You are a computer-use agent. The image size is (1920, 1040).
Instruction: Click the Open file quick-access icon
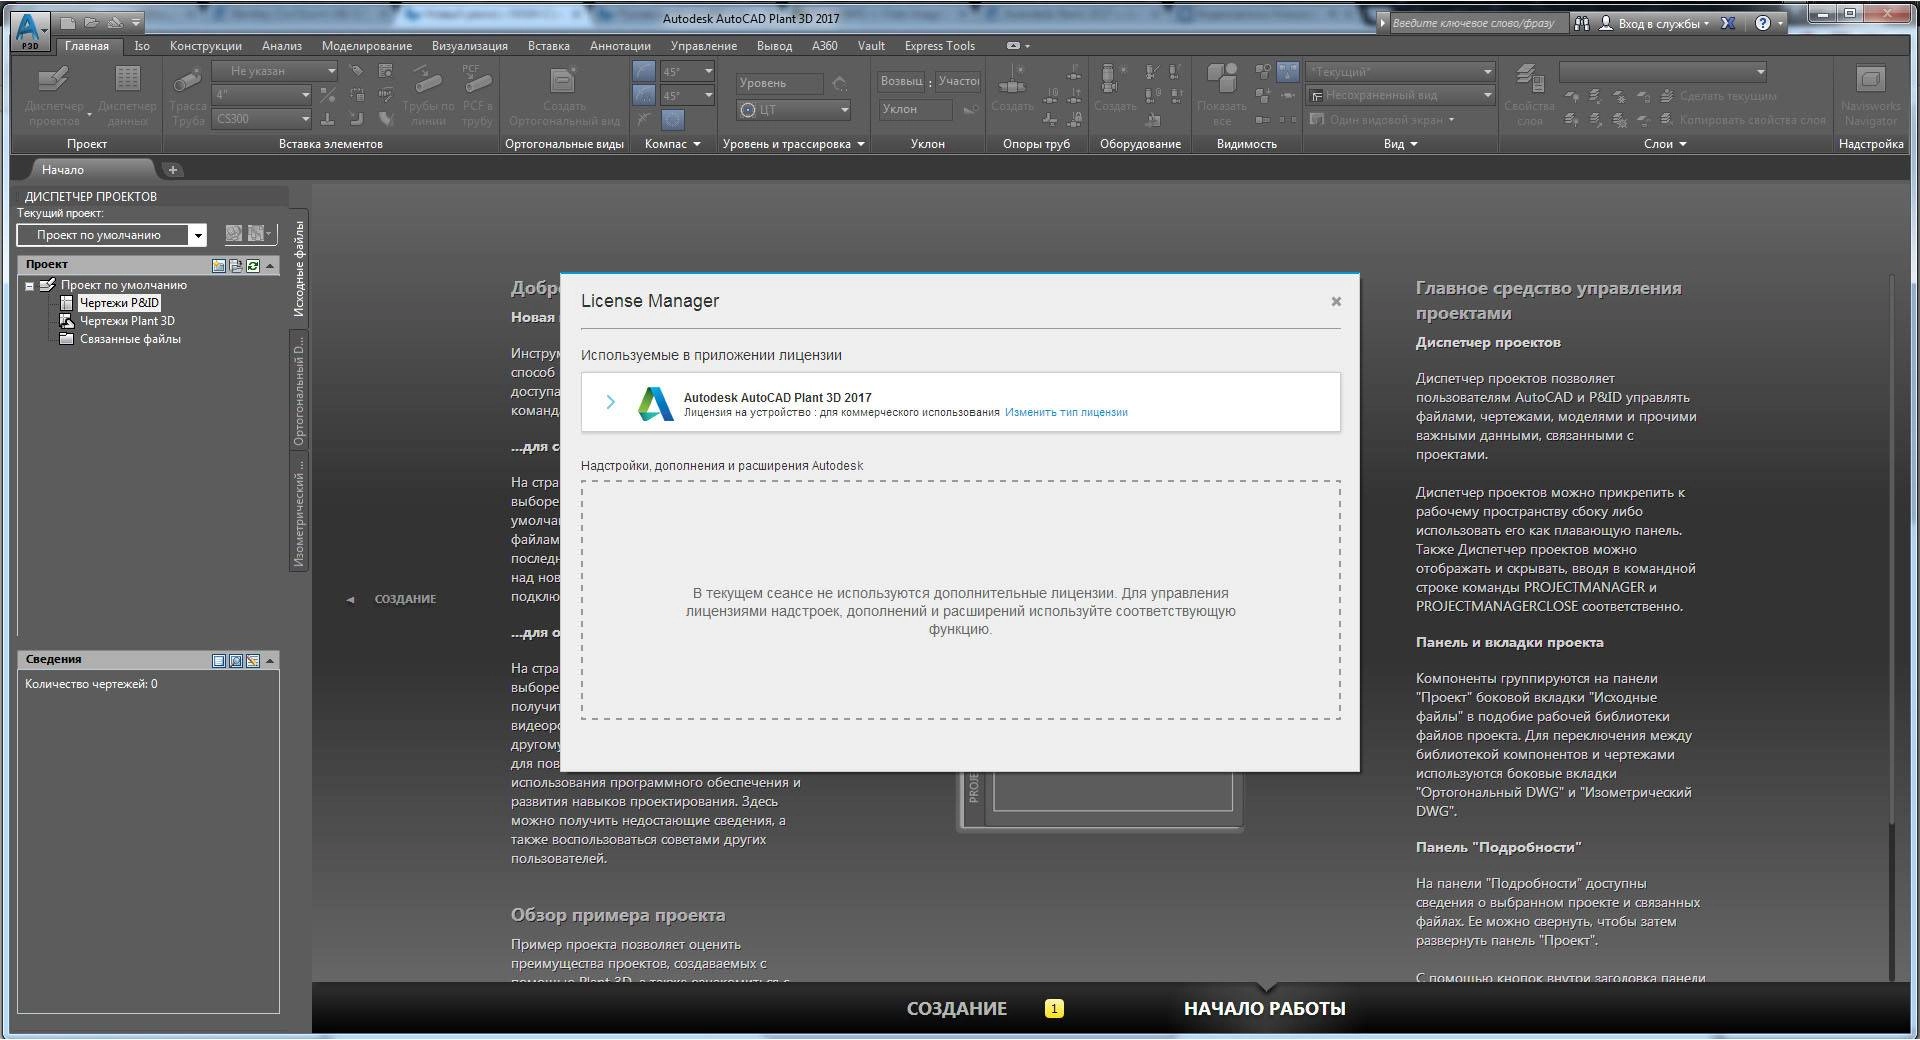[90, 21]
